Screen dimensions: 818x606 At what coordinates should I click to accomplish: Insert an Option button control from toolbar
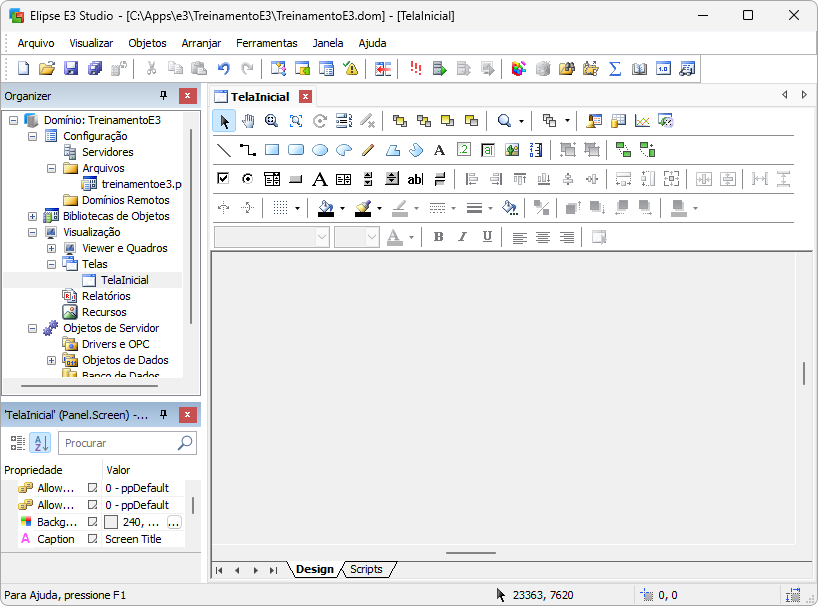click(247, 179)
